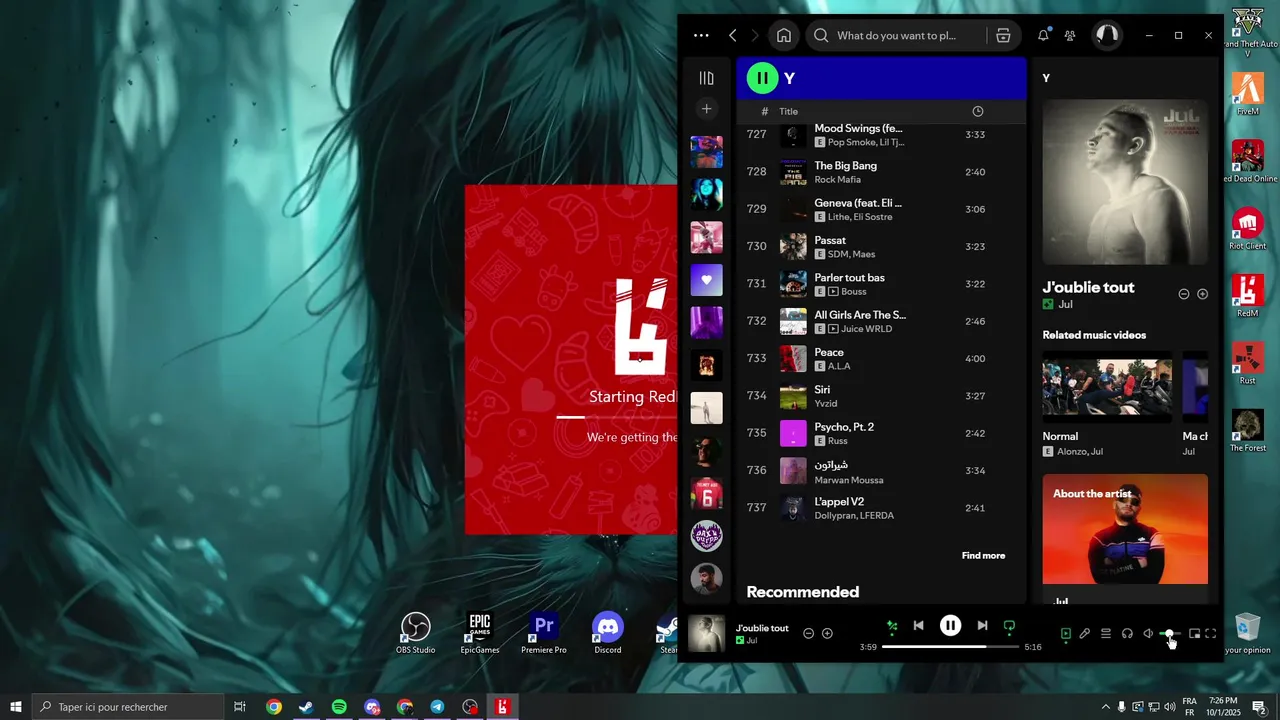Open the miniplayer
1280x720 pixels.
point(1194,633)
